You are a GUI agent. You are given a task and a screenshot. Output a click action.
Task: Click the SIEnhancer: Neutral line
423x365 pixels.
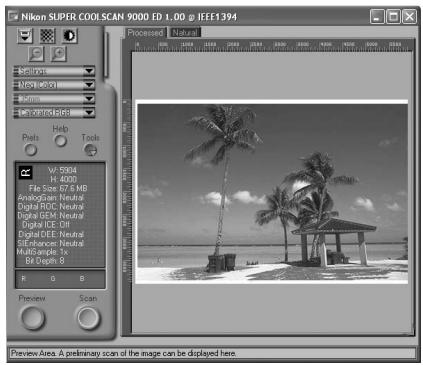point(50,243)
